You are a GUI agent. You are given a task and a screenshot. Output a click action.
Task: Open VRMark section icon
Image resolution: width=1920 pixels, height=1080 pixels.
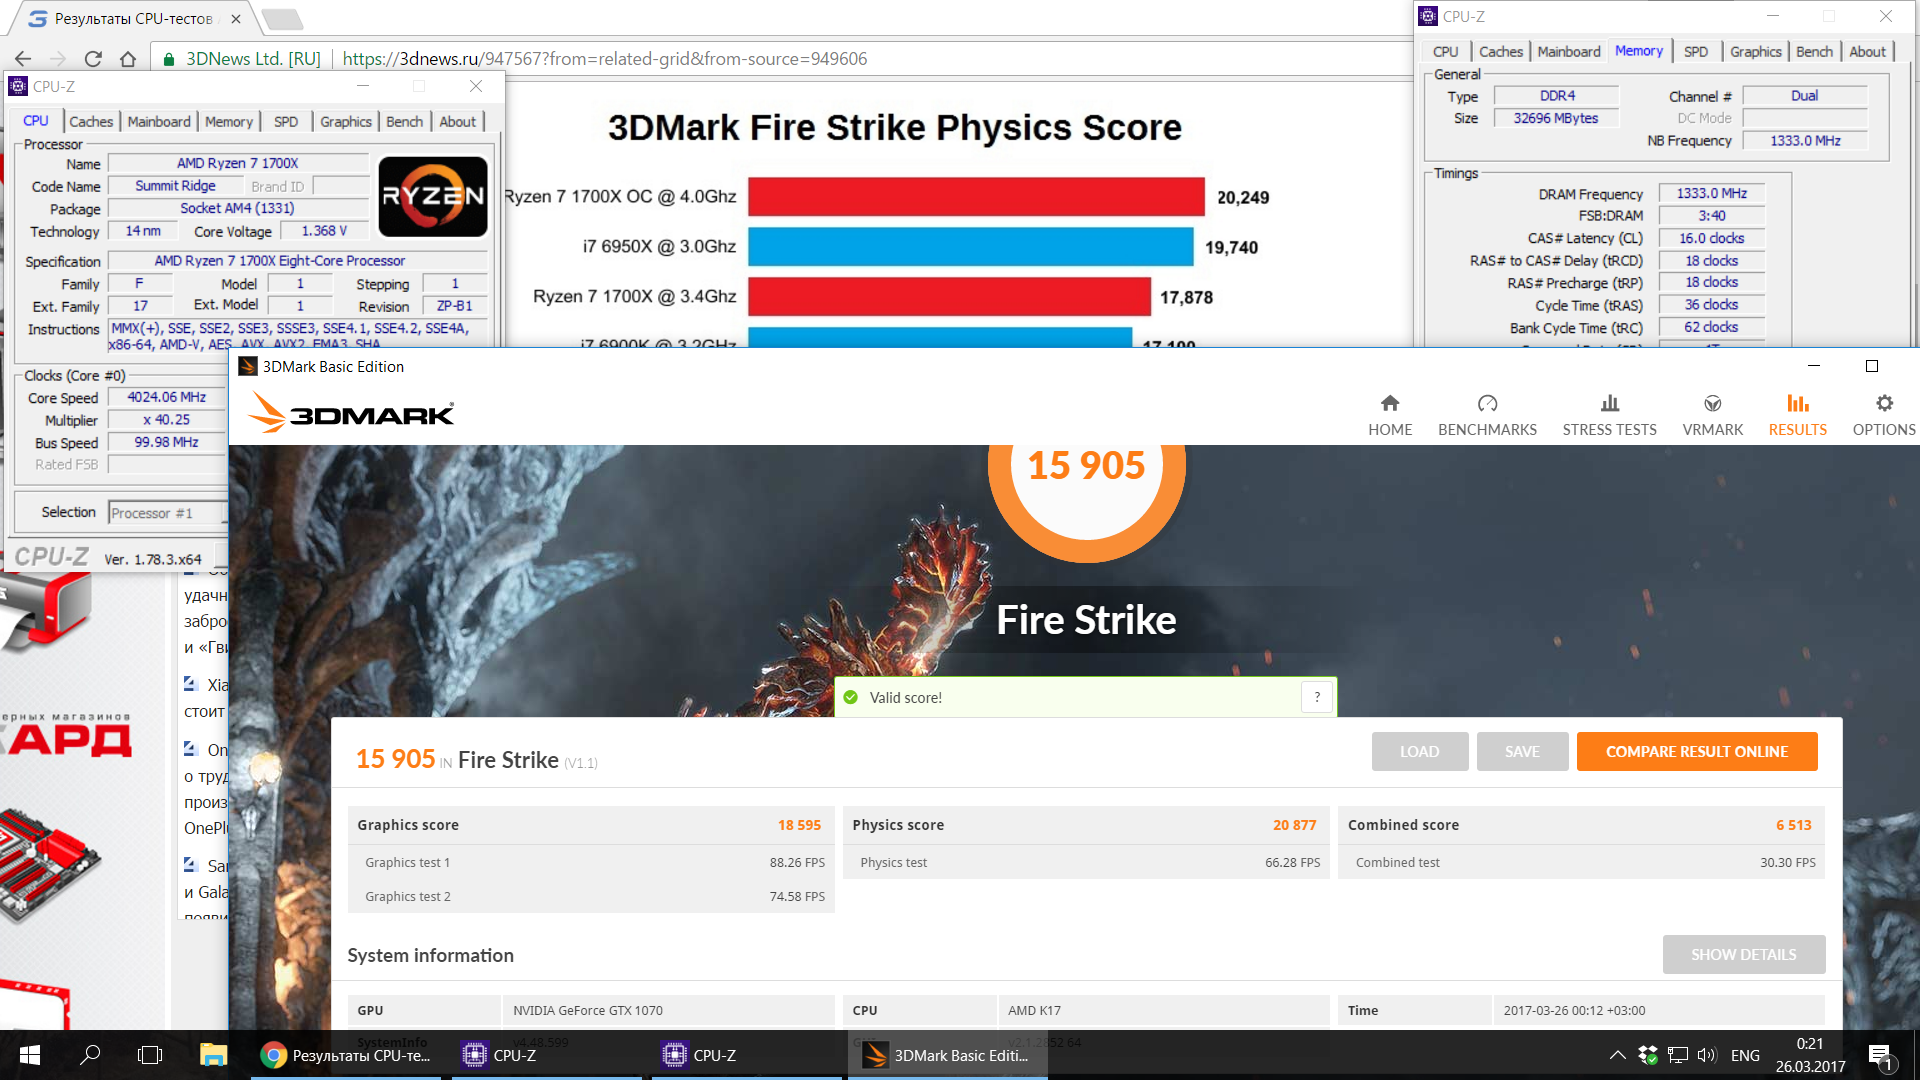(x=1712, y=404)
